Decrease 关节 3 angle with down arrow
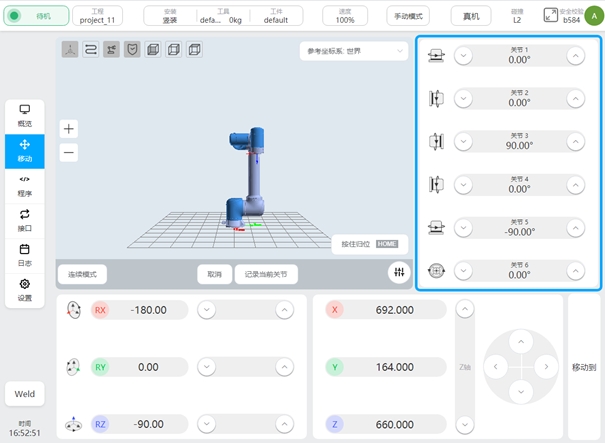 point(463,141)
